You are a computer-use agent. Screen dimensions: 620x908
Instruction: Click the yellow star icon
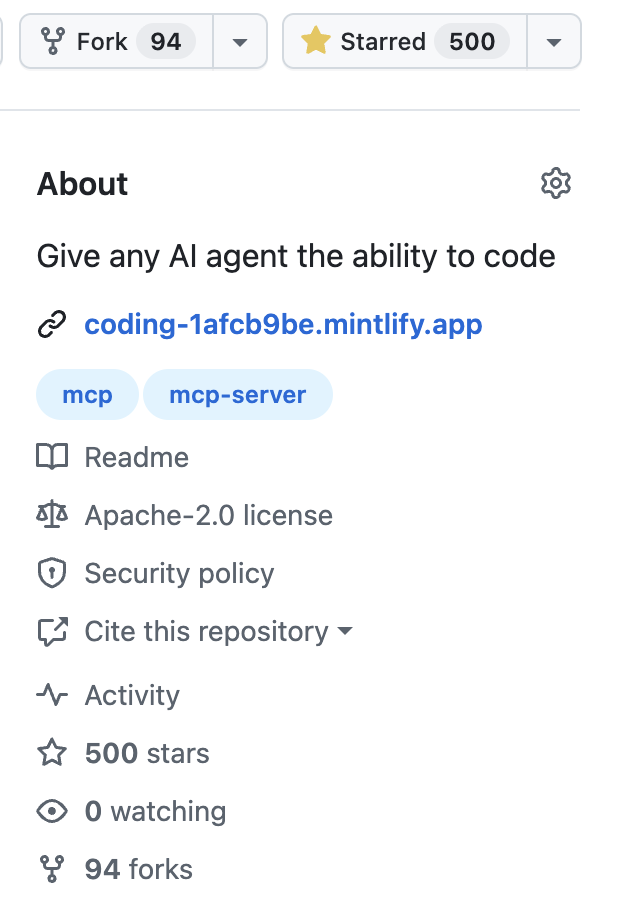pos(316,41)
